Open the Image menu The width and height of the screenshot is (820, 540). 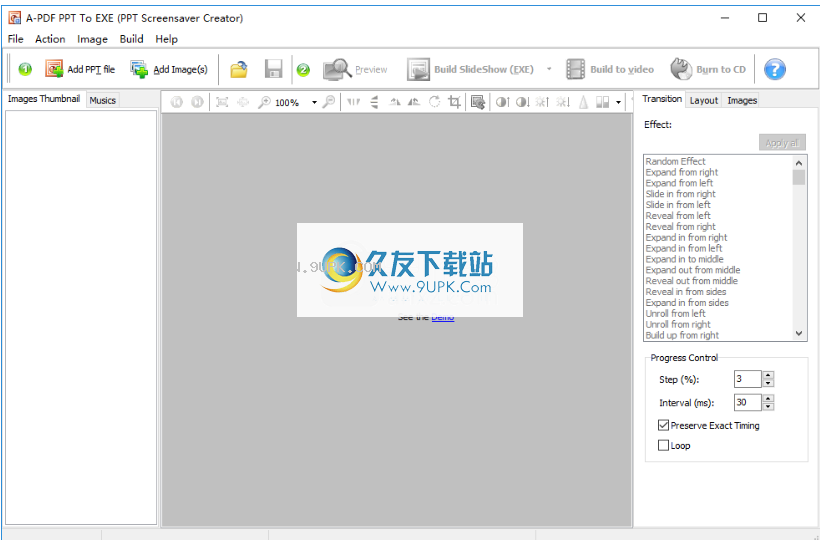click(x=92, y=39)
